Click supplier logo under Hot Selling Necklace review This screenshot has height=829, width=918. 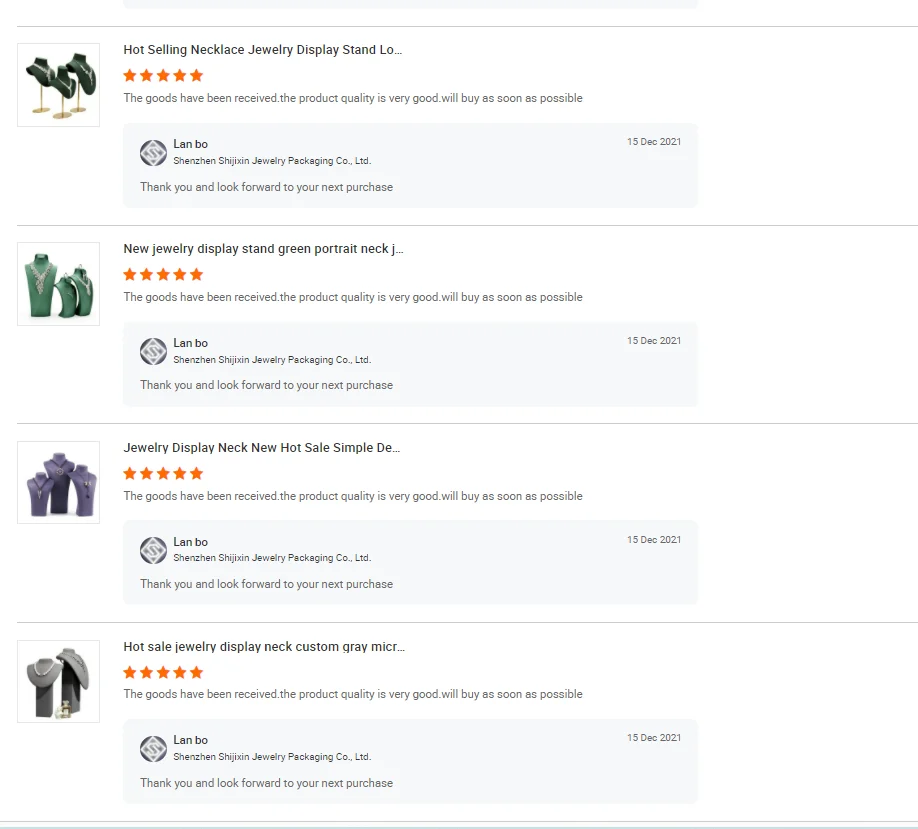click(153, 153)
